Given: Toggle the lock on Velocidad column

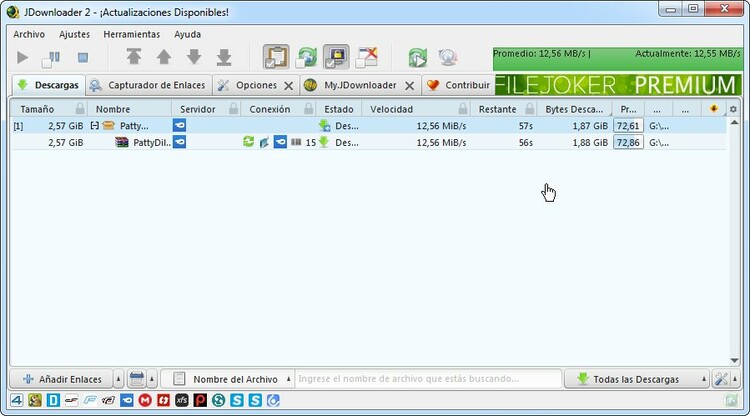Looking at the screenshot, I should point(463,109).
